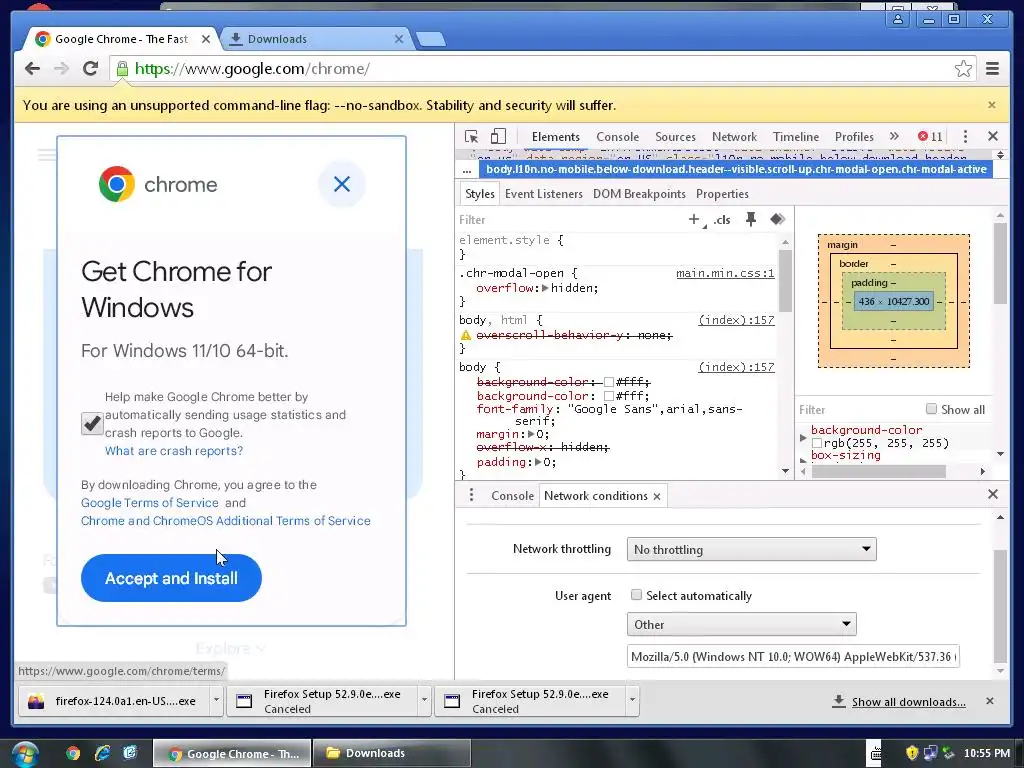This screenshot has width=1024, height=768.
Task: Click the green padlock security icon
Action: coord(122,69)
